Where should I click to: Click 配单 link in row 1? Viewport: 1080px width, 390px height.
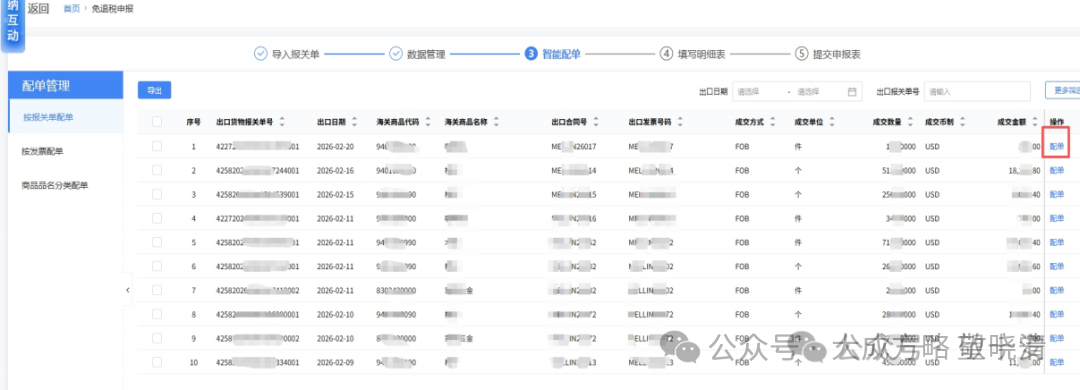pyautogui.click(x=1057, y=146)
